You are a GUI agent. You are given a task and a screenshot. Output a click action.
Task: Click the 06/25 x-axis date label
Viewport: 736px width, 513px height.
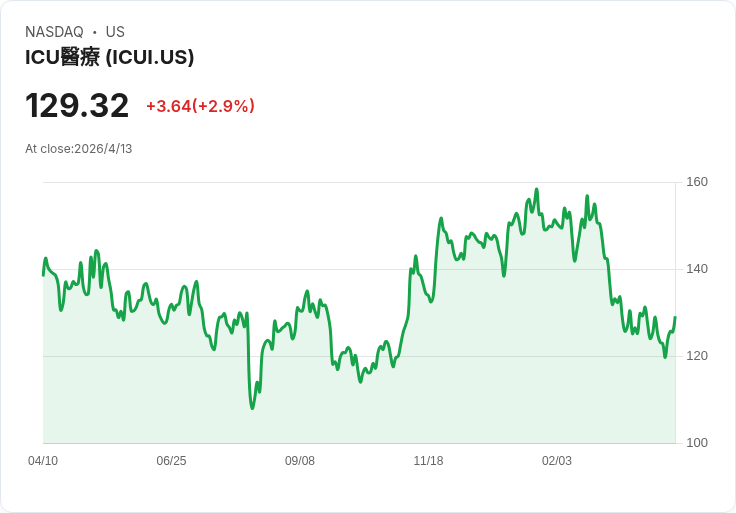(x=171, y=461)
